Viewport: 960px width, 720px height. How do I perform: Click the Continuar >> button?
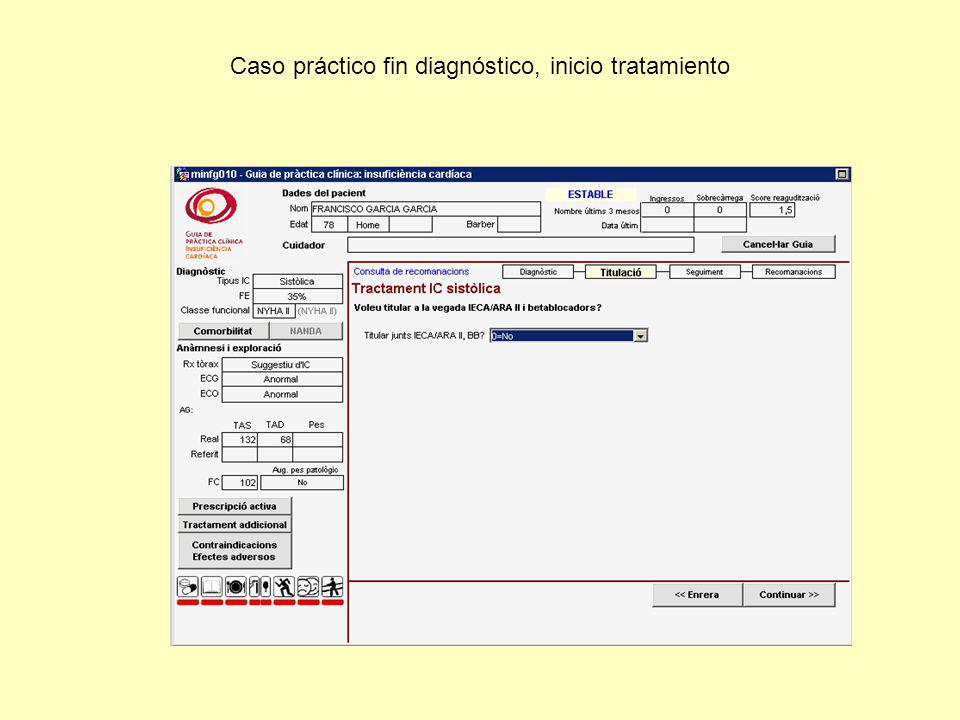789,594
